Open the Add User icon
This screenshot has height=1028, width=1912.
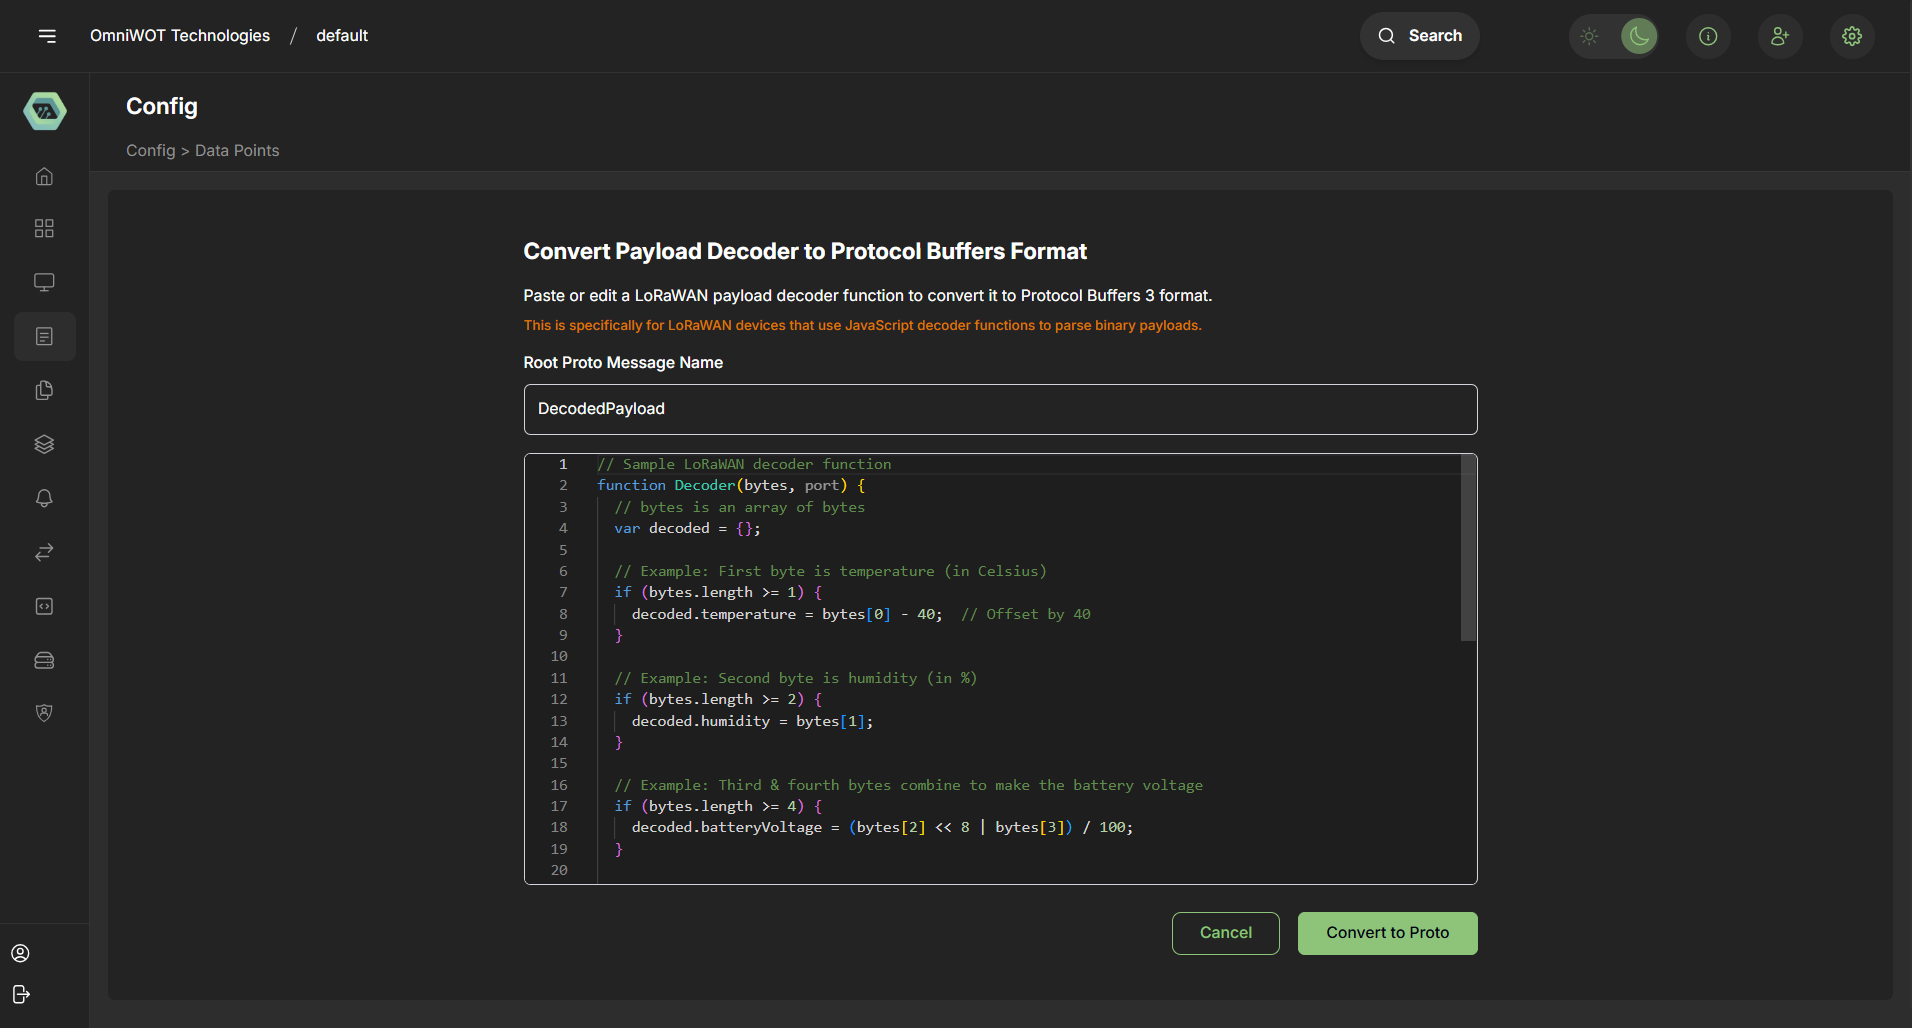(x=1780, y=36)
